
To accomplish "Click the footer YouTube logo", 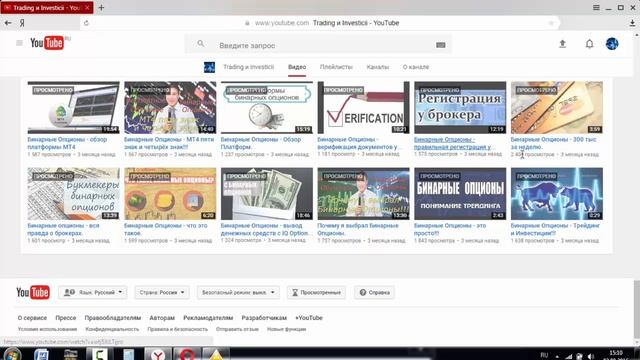I will (x=33, y=292).
